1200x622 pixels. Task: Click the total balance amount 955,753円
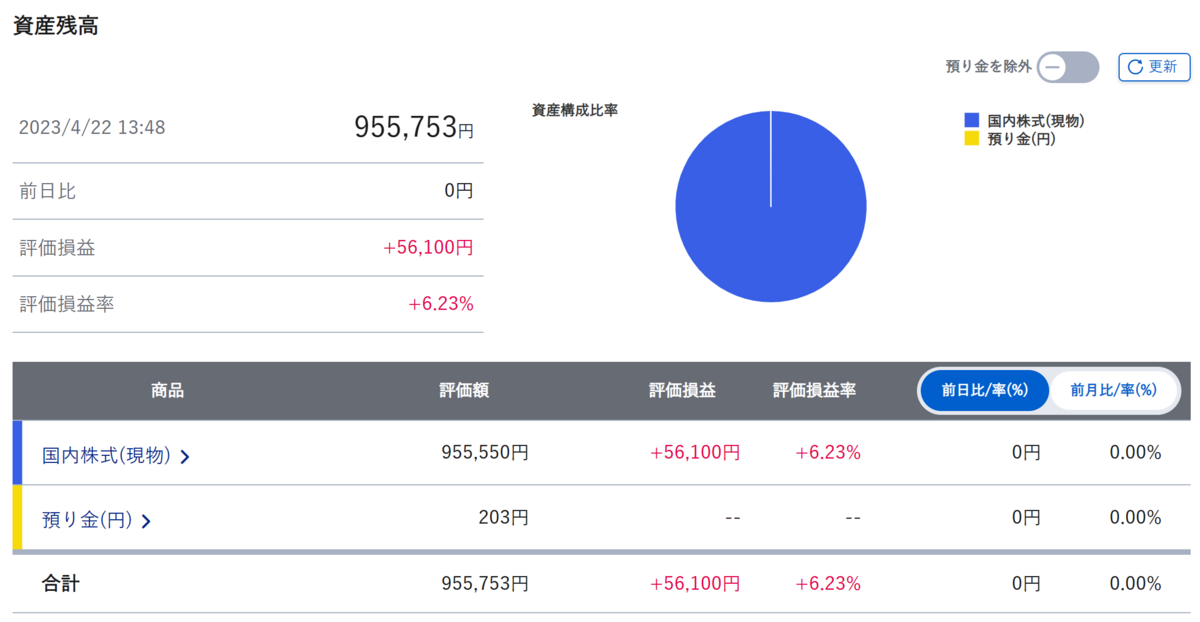click(413, 126)
